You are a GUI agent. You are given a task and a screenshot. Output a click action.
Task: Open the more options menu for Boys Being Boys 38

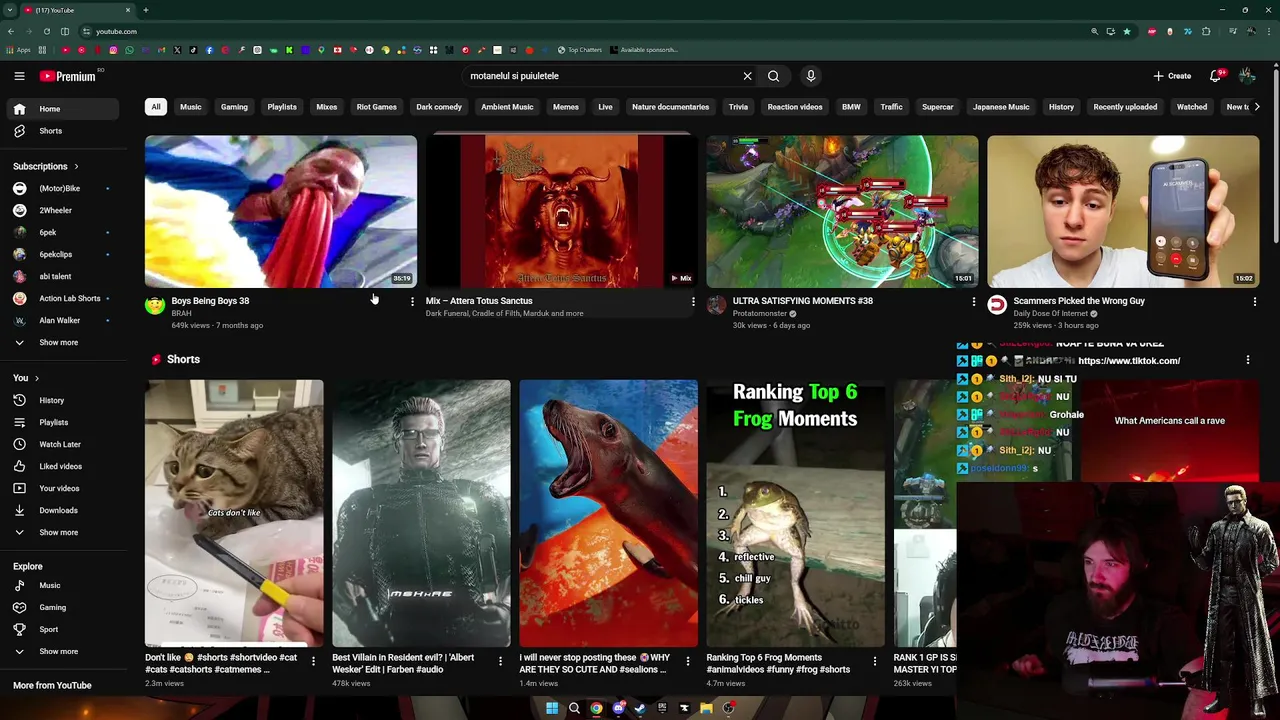(x=412, y=301)
